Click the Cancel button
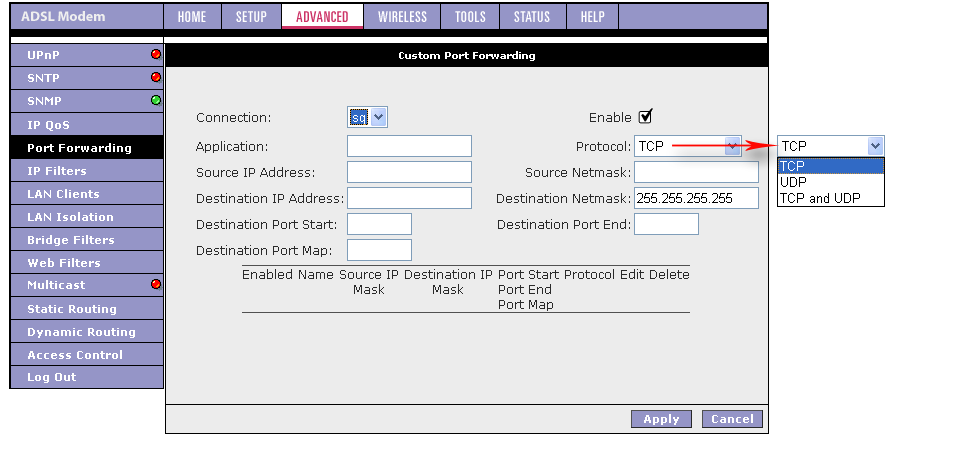 732,419
